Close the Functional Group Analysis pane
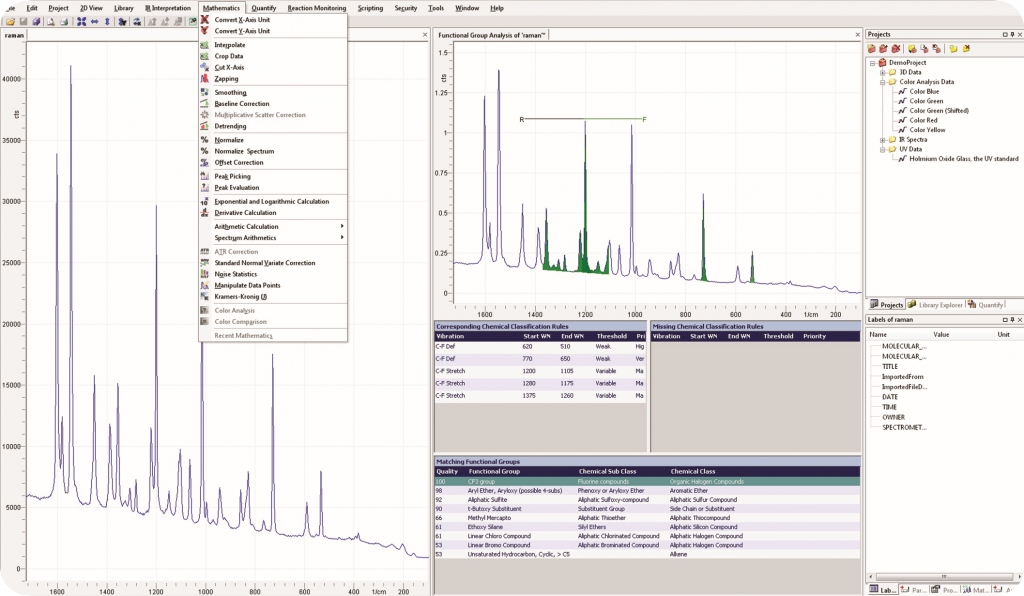Viewport: 1024px width, 596px height. (x=857, y=35)
